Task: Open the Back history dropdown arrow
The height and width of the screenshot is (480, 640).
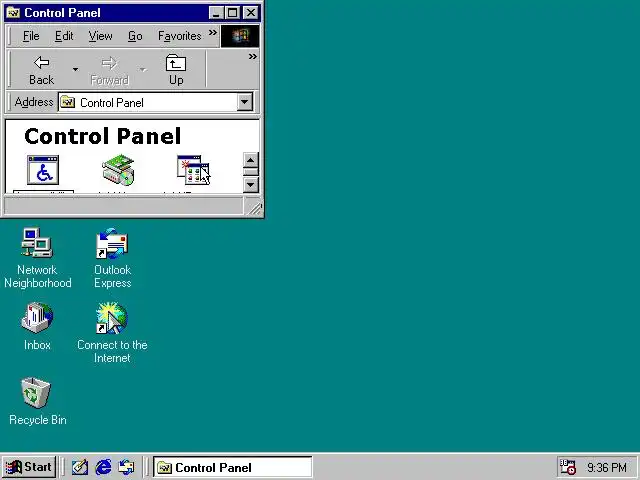Action: click(x=75, y=70)
